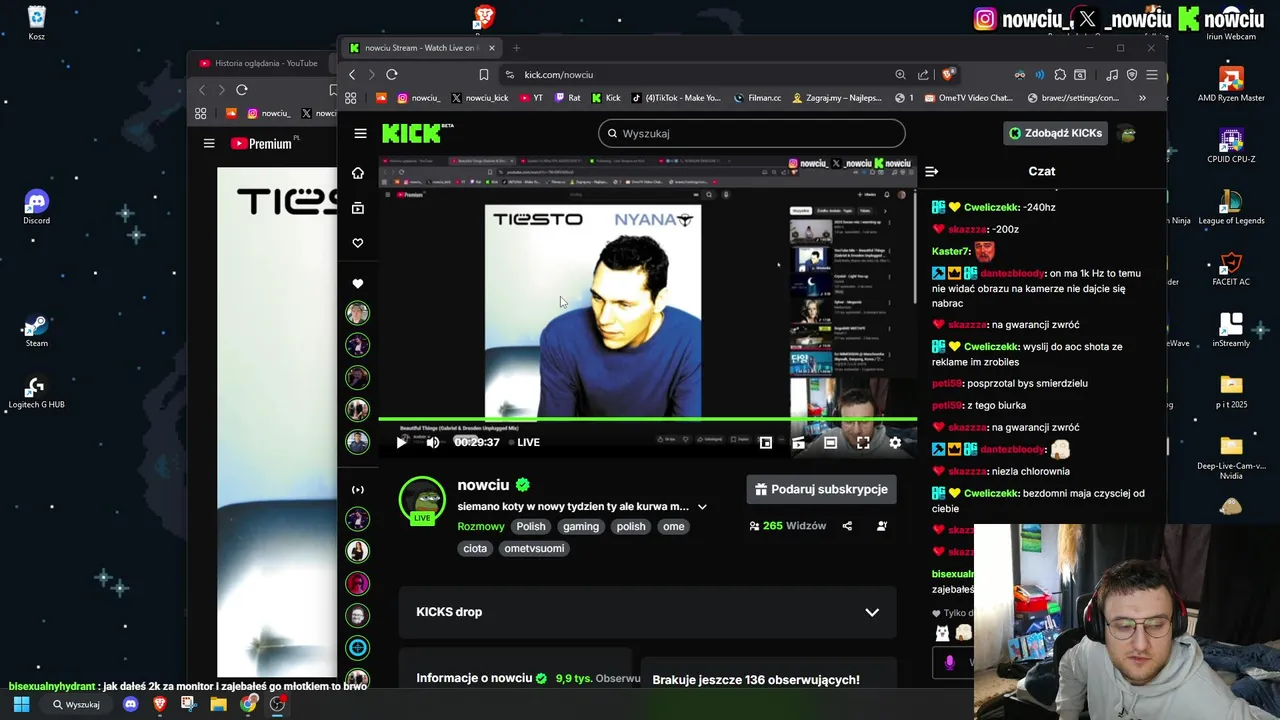The height and width of the screenshot is (720, 1280).
Task: Play the Kick stream video
Action: point(401,442)
